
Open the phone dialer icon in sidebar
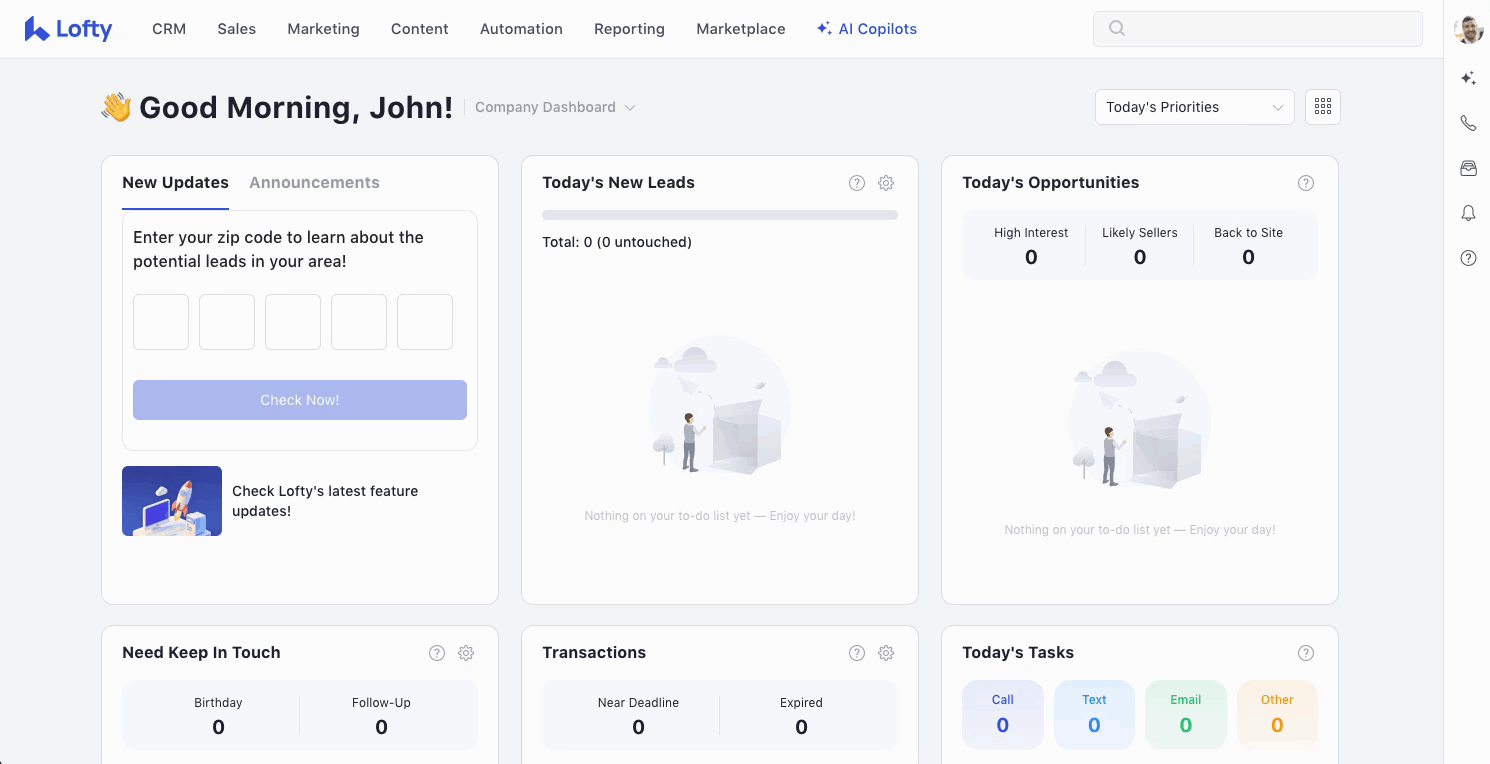point(1468,123)
